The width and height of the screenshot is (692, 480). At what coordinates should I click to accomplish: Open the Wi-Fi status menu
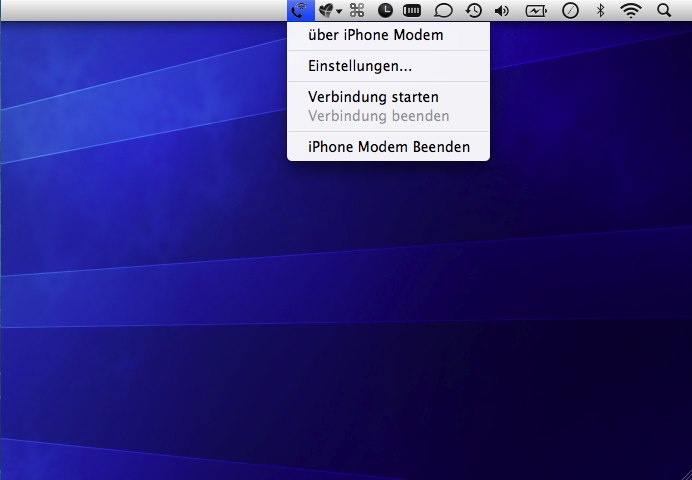click(x=631, y=11)
